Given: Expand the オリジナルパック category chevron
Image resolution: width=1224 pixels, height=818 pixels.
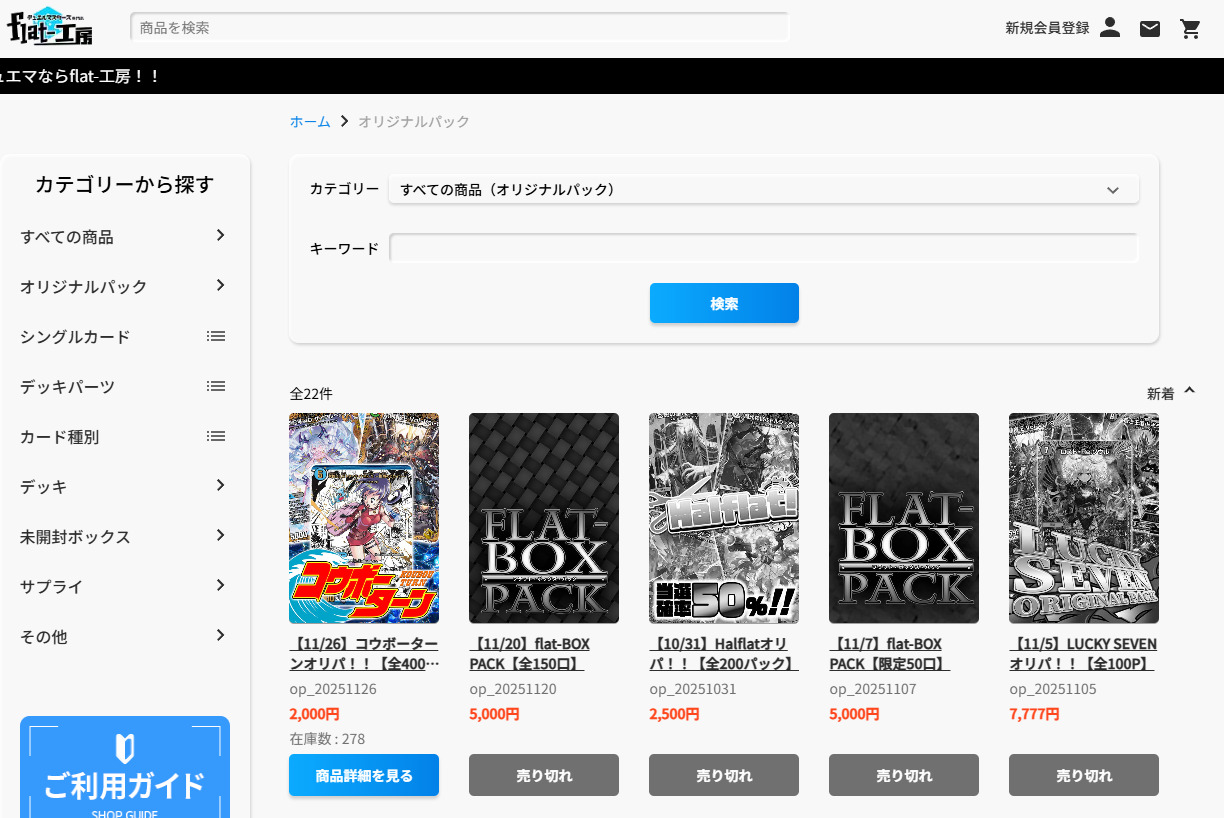Looking at the screenshot, I should 220,286.
